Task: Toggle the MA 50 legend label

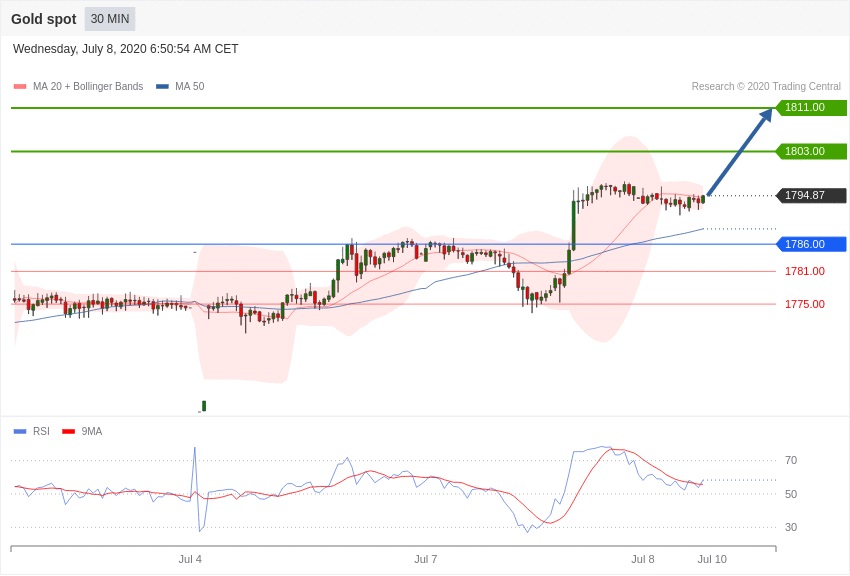Action: 189,87
